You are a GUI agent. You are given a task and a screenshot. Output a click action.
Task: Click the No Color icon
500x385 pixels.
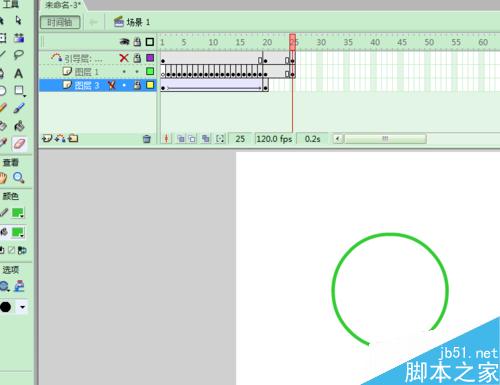pos(12,250)
